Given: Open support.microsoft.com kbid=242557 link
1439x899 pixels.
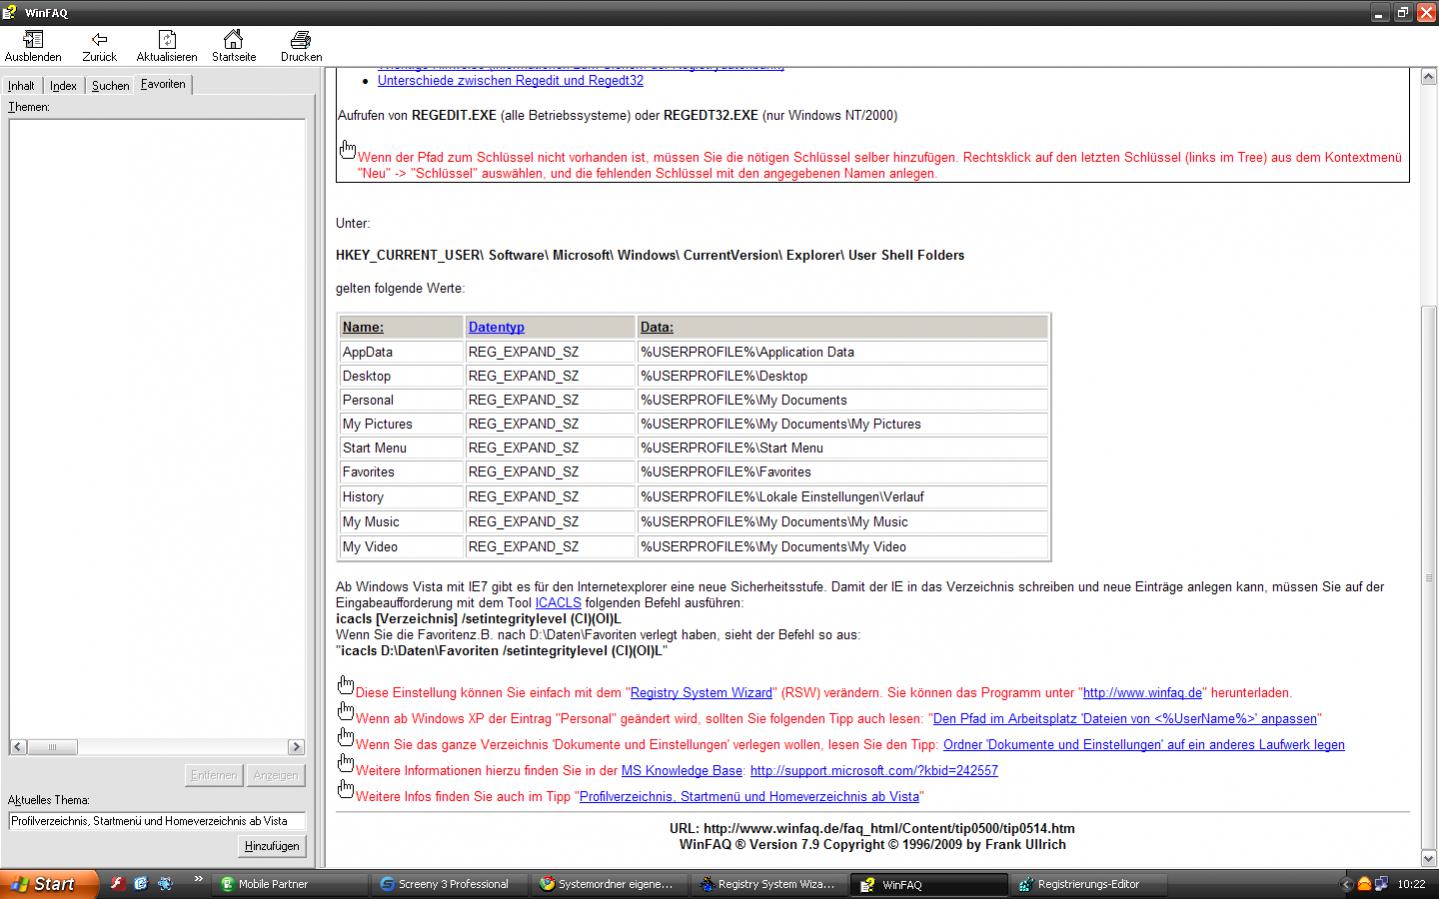Looking at the screenshot, I should pos(874,771).
